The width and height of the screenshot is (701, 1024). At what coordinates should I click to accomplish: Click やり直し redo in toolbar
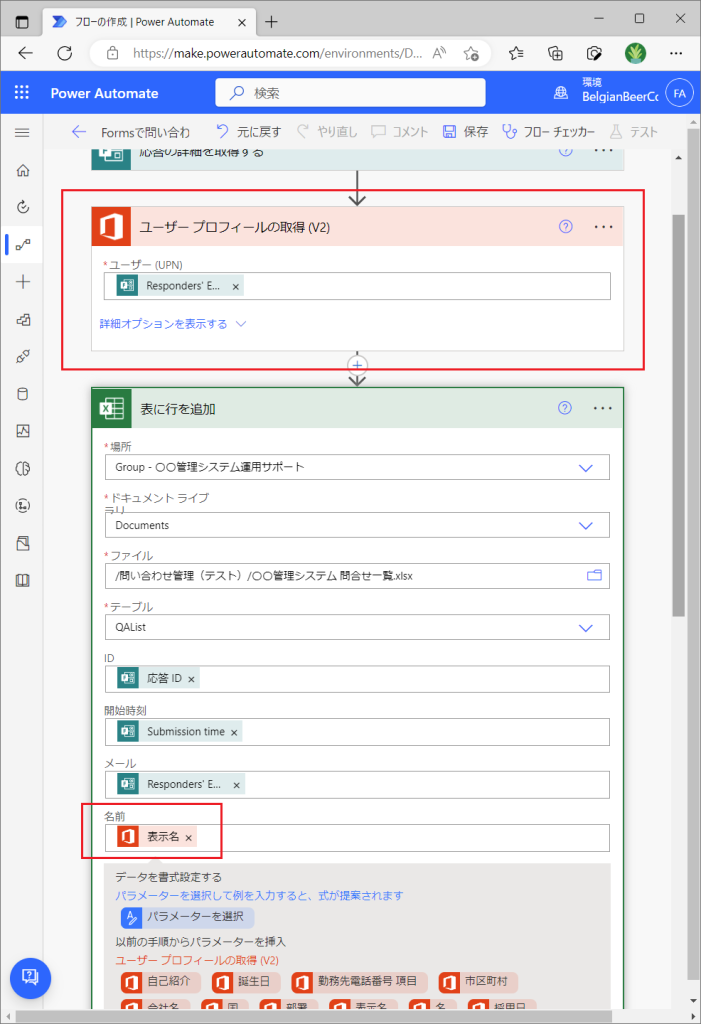[327, 132]
